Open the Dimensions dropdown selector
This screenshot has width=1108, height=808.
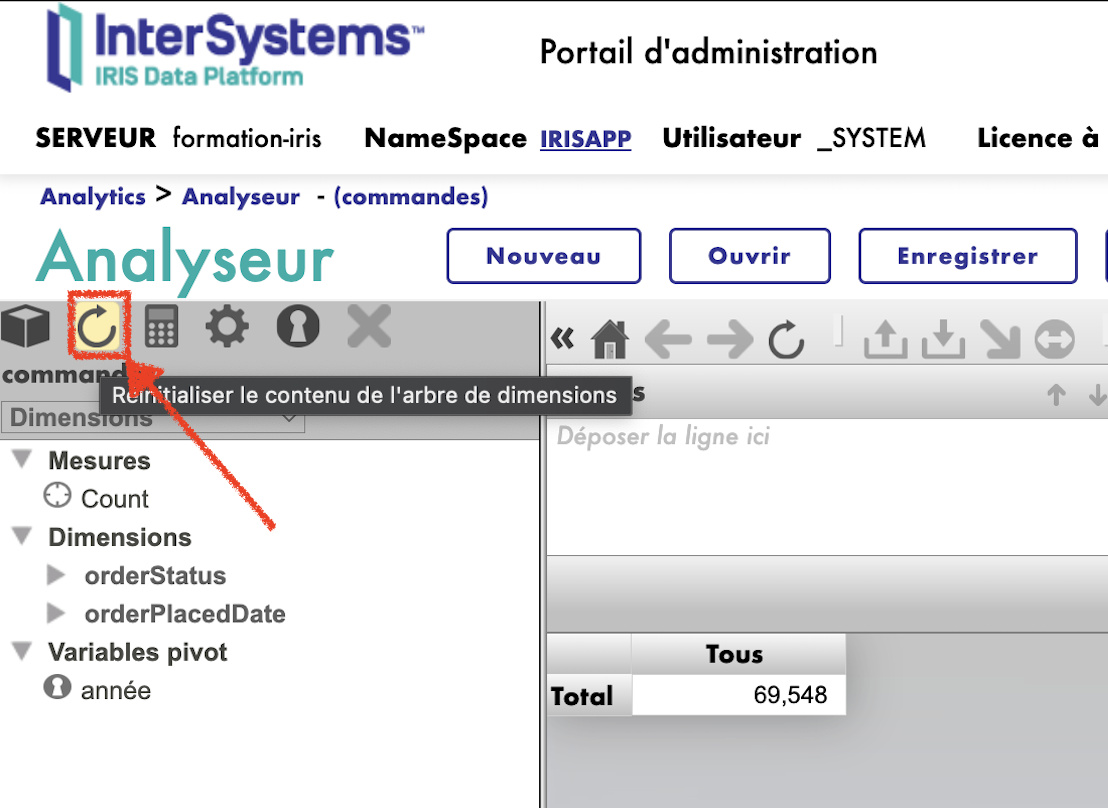(154, 417)
